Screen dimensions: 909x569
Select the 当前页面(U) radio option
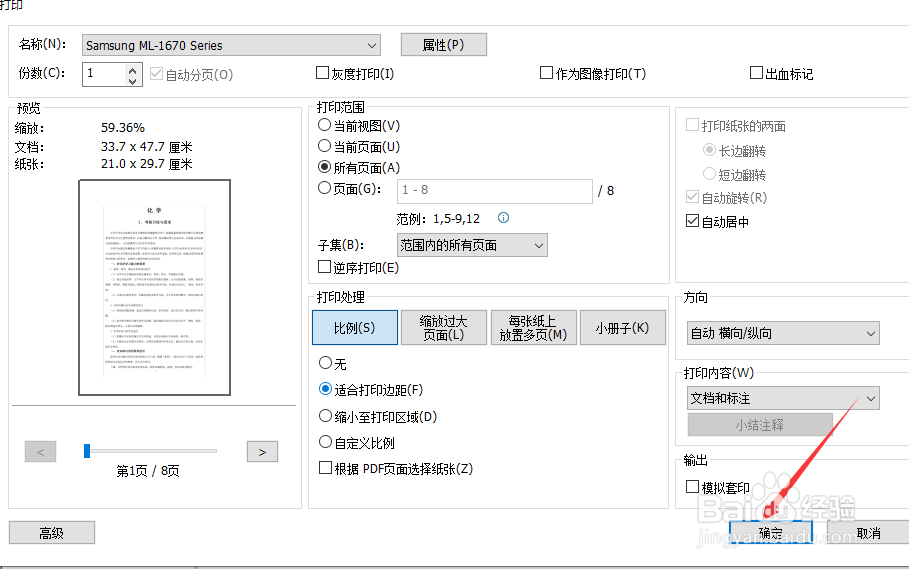[325, 146]
